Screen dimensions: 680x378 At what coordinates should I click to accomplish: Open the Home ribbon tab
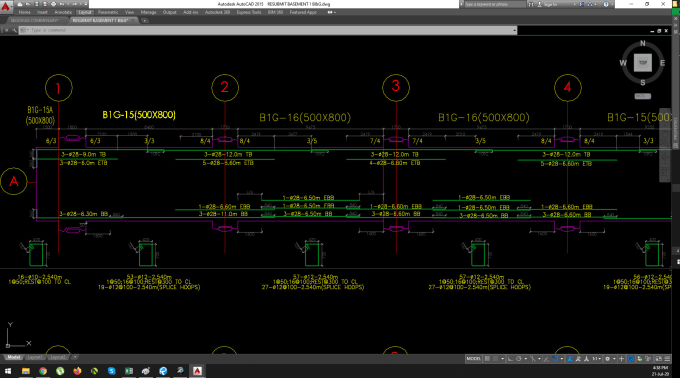click(x=25, y=12)
